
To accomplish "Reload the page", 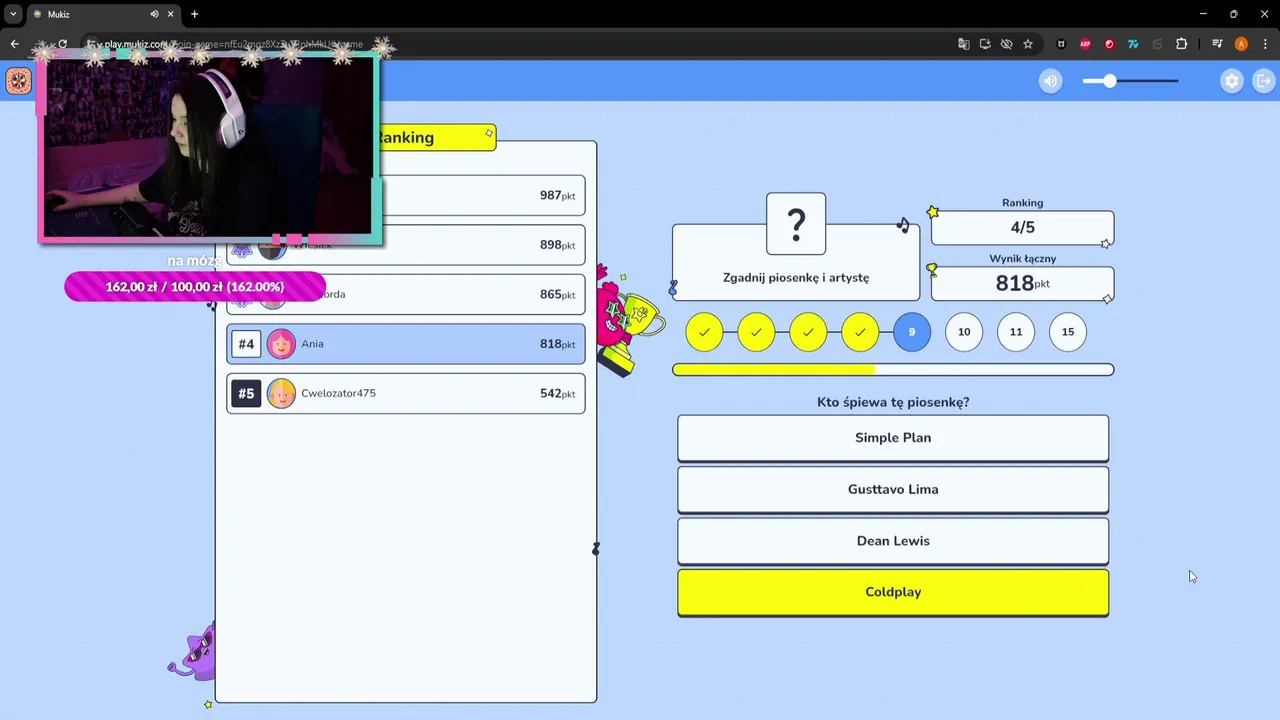I will click(x=62, y=44).
